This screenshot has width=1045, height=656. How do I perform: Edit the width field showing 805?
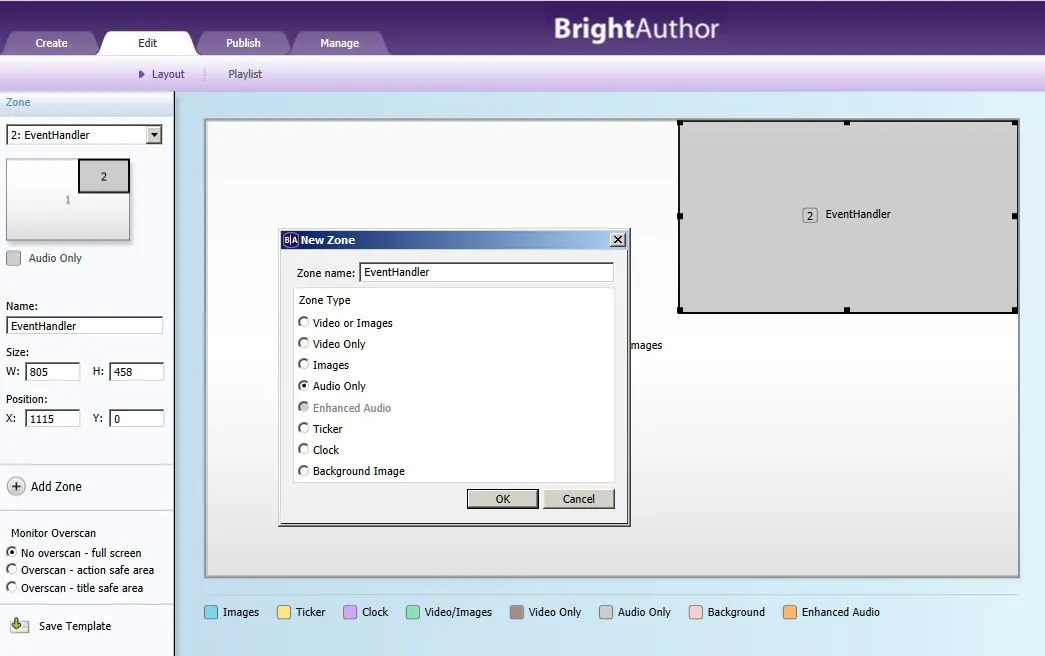click(x=53, y=371)
